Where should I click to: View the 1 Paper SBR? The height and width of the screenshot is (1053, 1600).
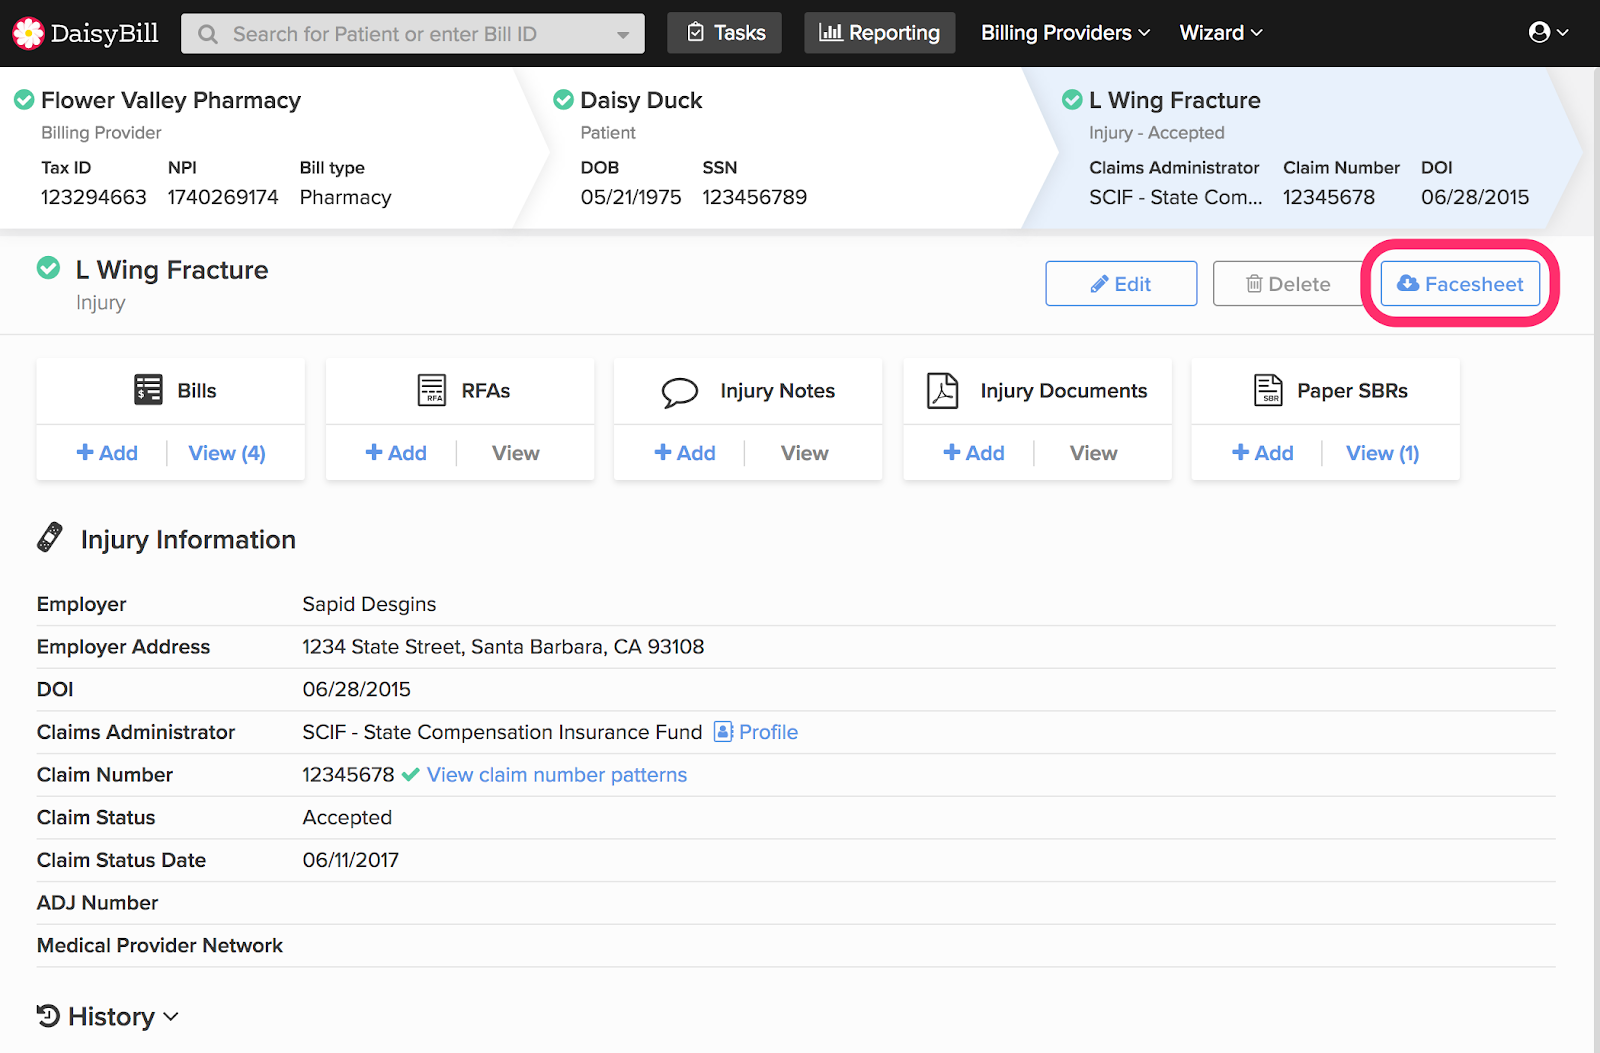1383,453
